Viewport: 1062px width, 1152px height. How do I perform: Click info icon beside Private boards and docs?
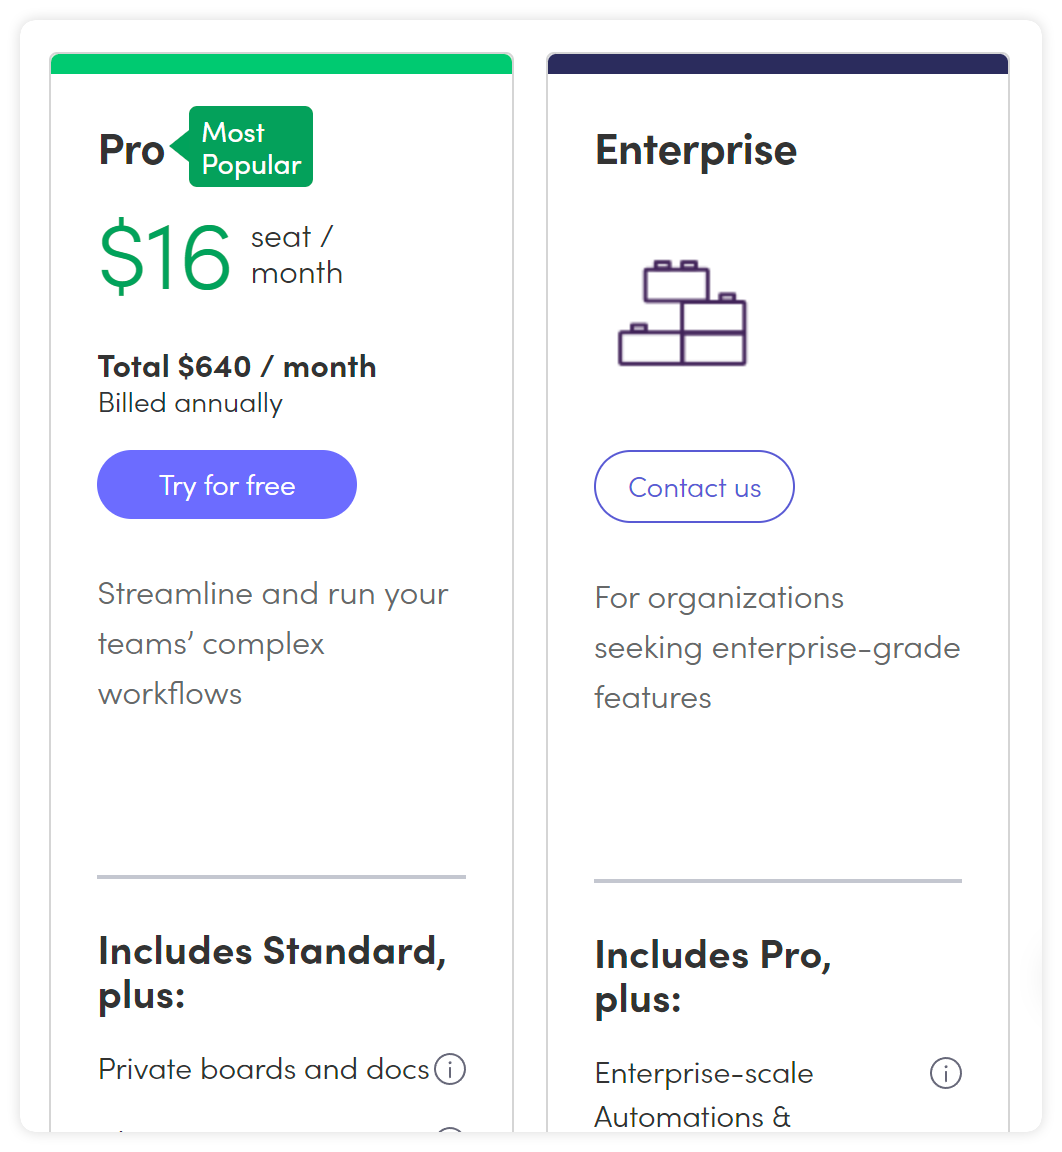450,1070
